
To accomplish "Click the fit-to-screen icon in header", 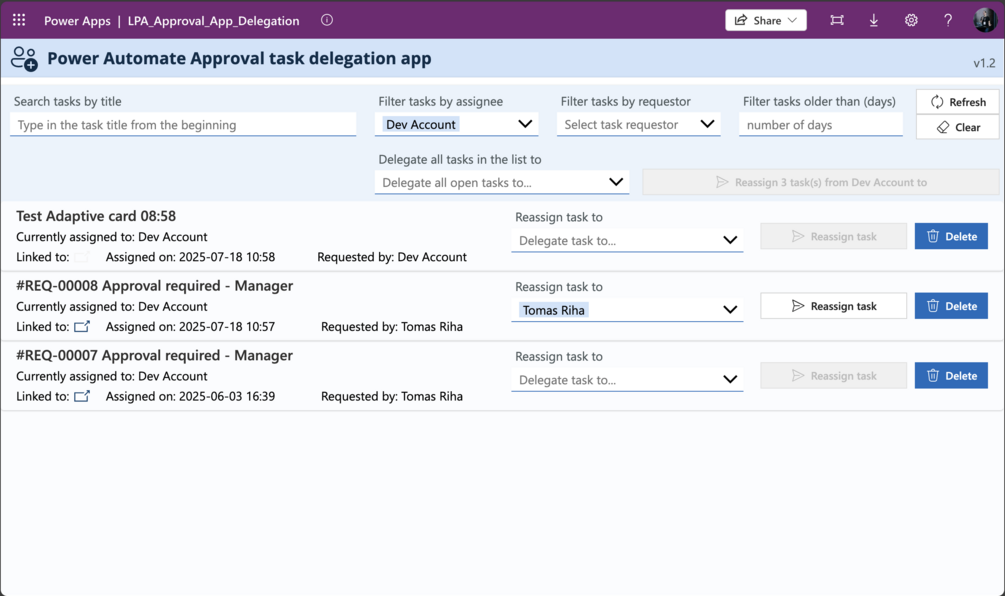I will (837, 20).
